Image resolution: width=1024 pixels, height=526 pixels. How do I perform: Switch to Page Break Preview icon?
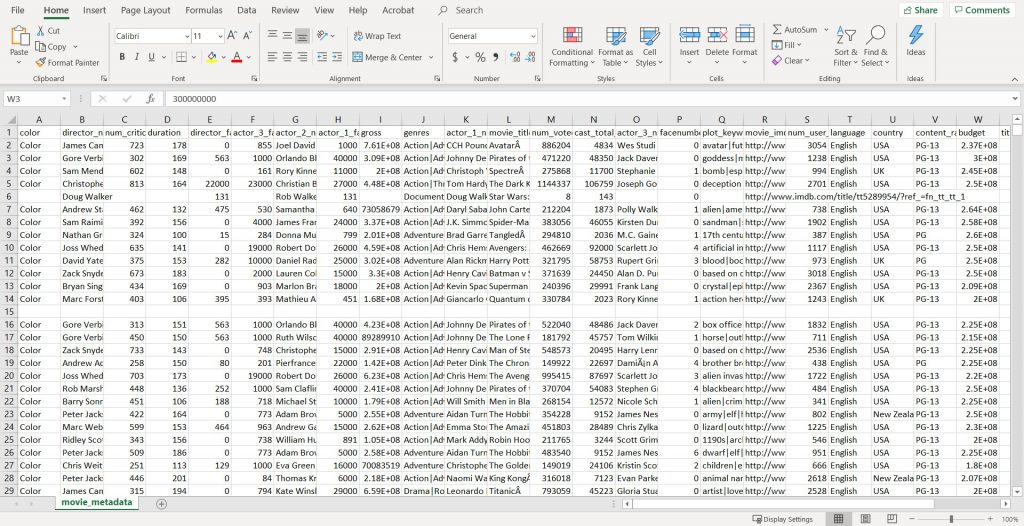click(891, 519)
